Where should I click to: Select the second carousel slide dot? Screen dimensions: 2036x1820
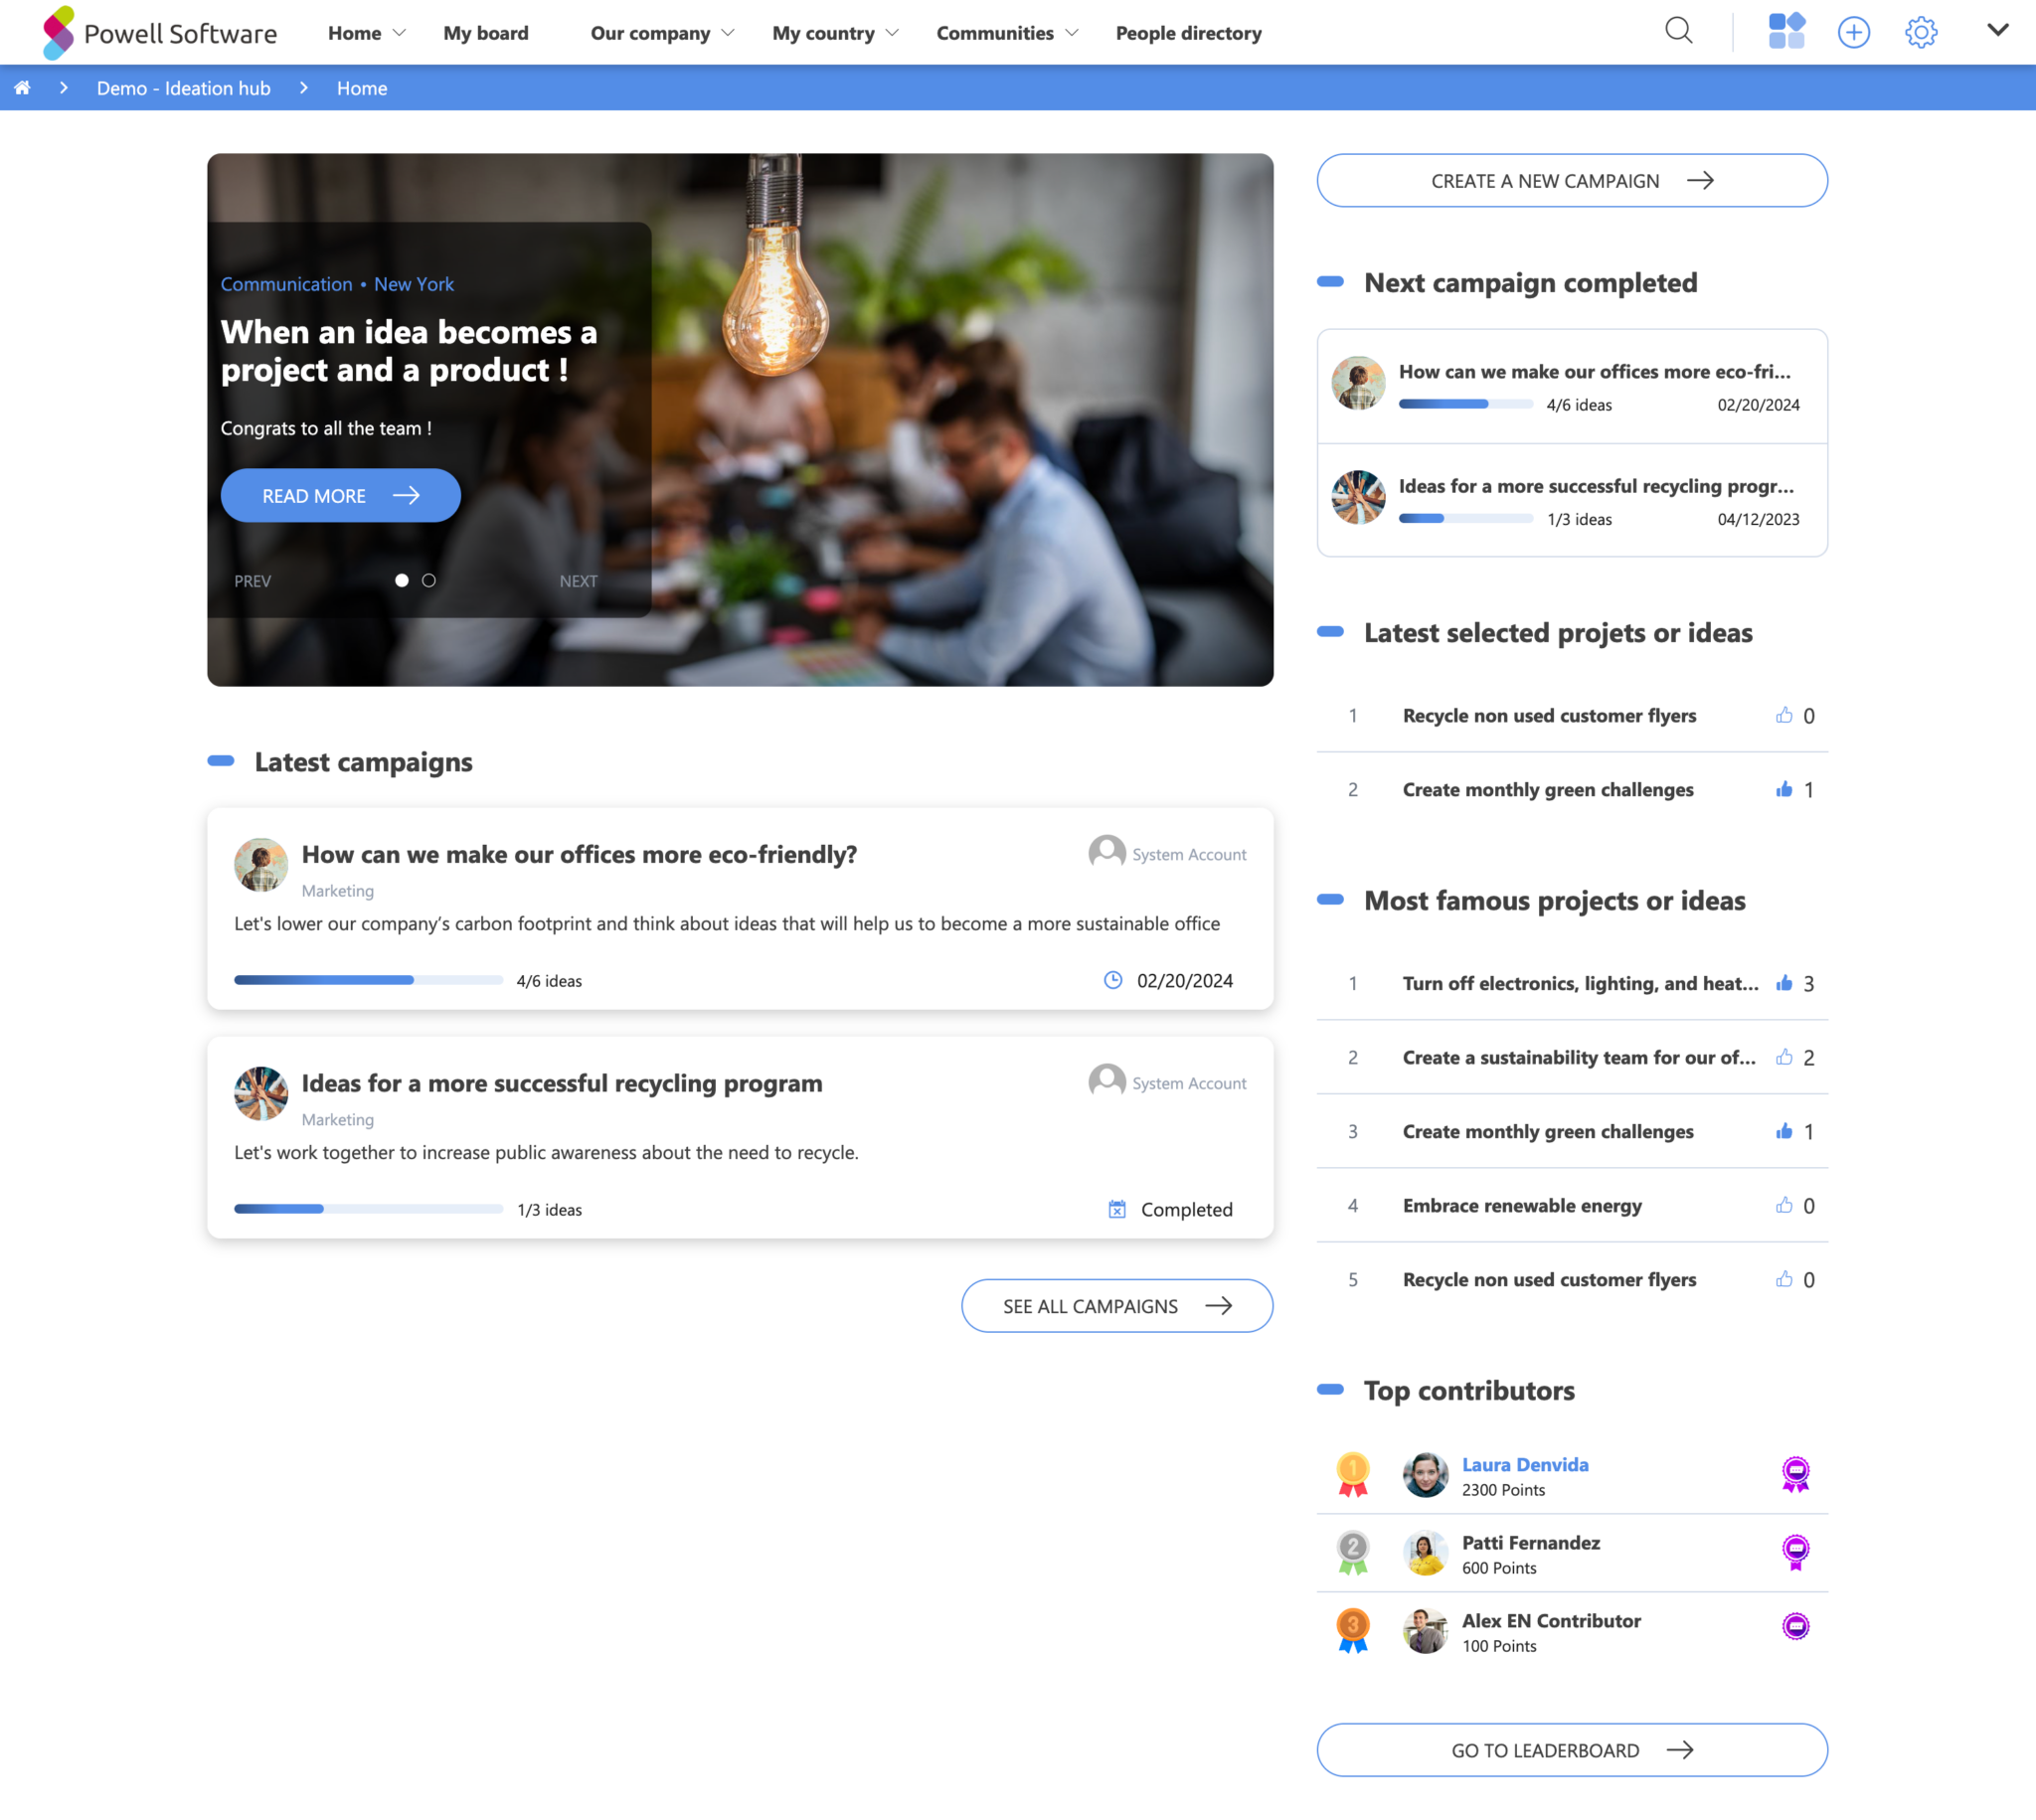429,580
